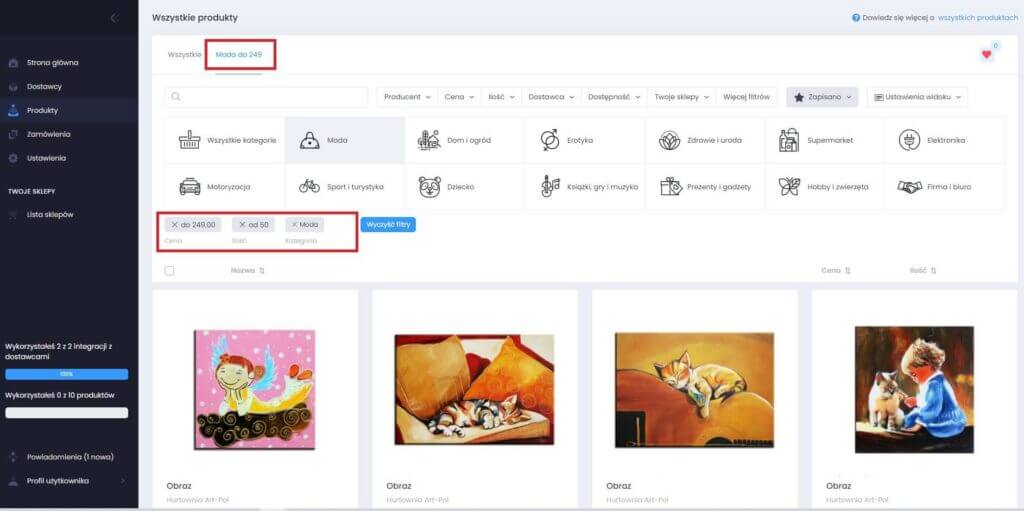Open the child with kitten painting thumbnail
The image size is (1024, 511).
[914, 390]
